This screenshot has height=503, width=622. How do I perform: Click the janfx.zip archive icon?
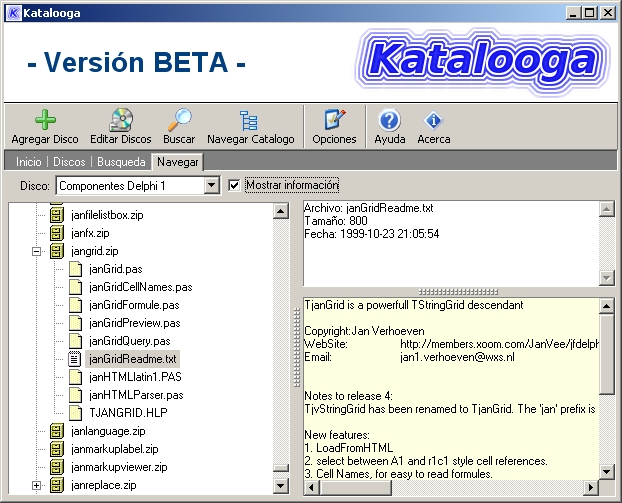pyautogui.click(x=57, y=233)
